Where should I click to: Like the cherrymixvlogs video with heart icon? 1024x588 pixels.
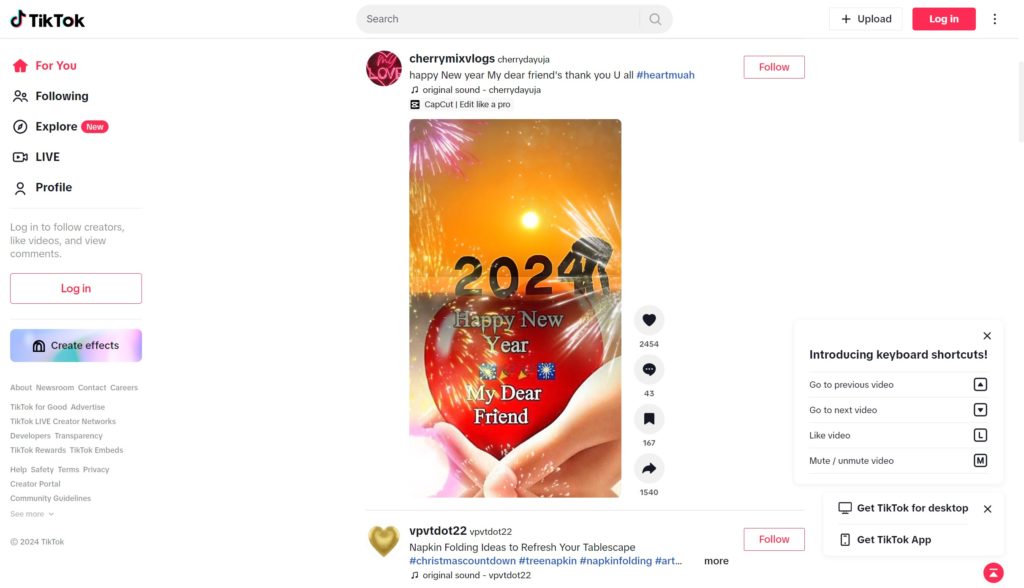[x=648, y=320]
